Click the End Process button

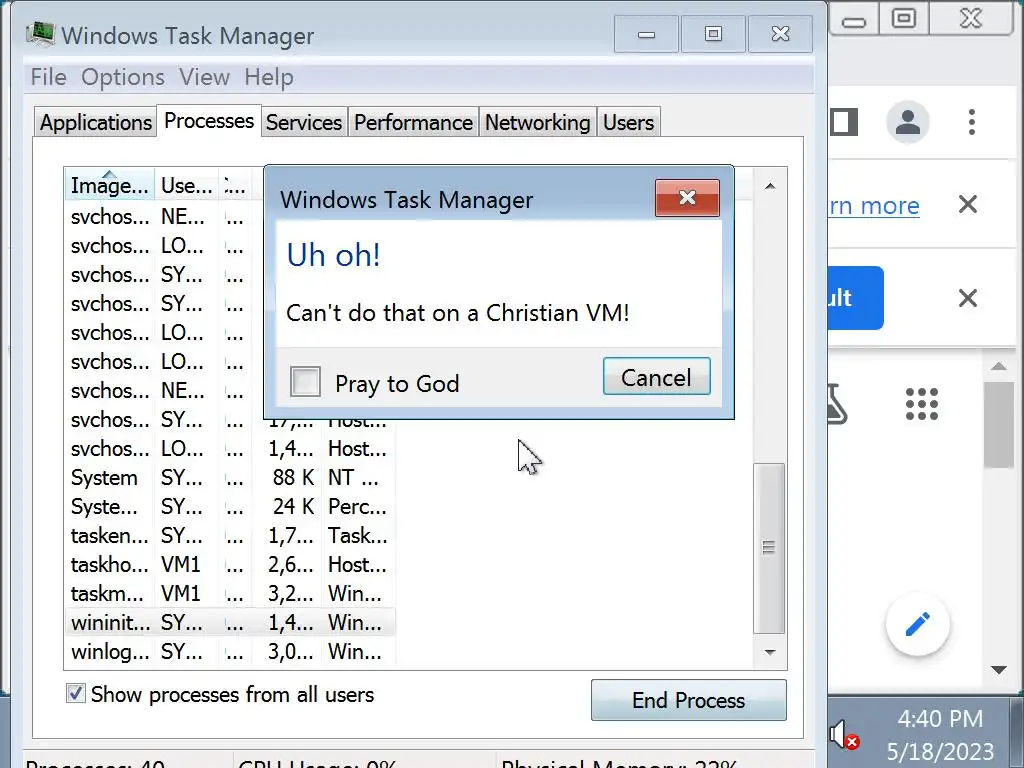click(688, 700)
